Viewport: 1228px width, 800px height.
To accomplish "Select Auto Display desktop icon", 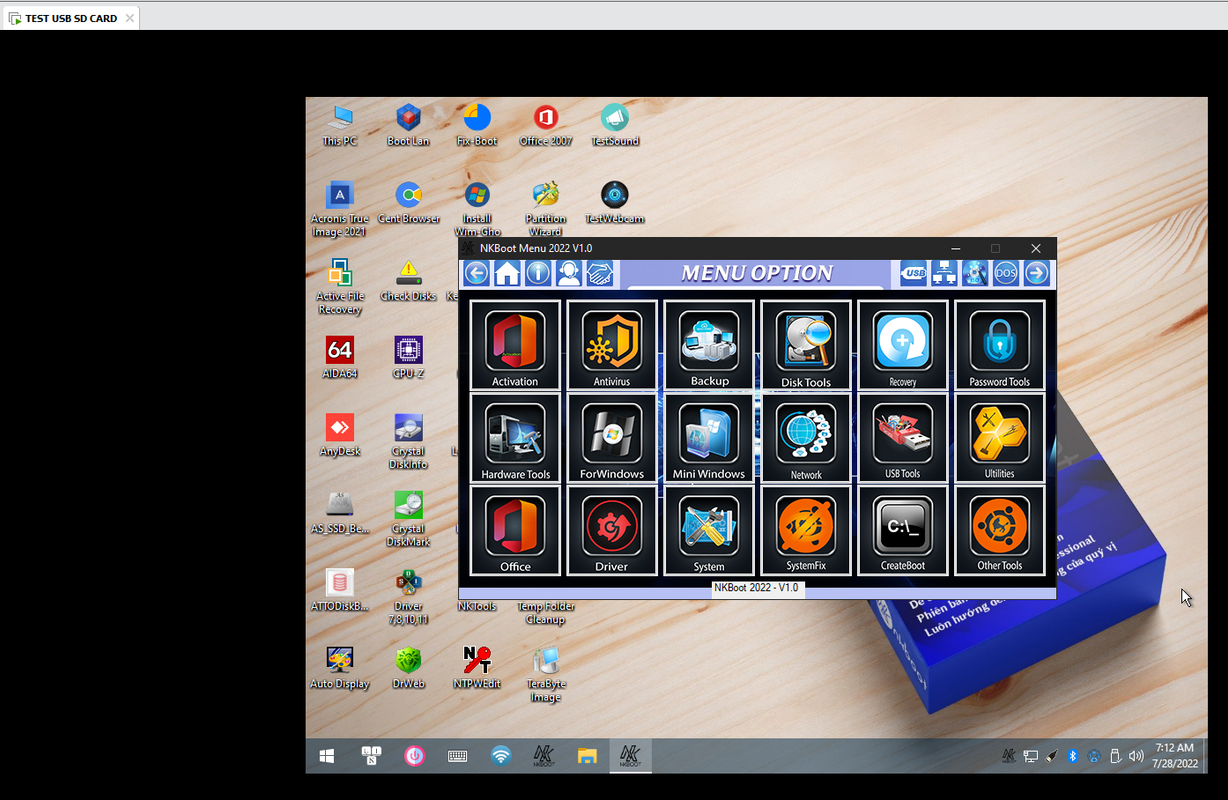I will 340,668.
